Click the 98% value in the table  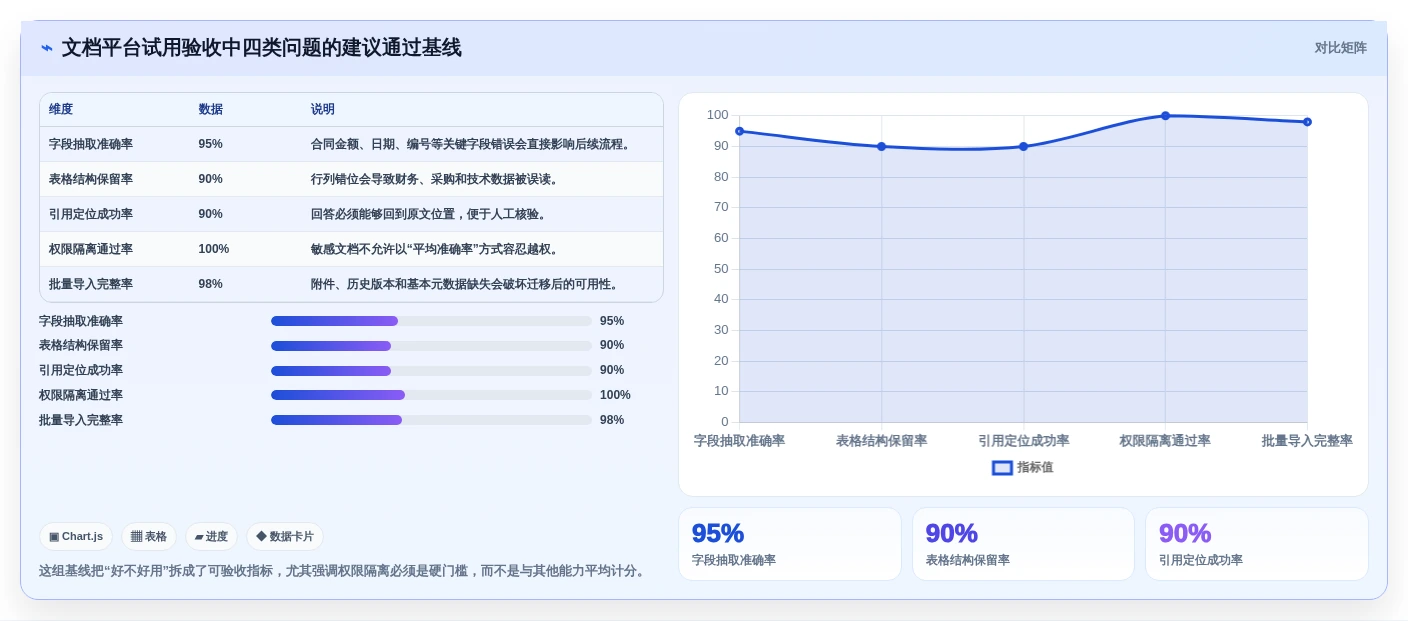(210, 285)
